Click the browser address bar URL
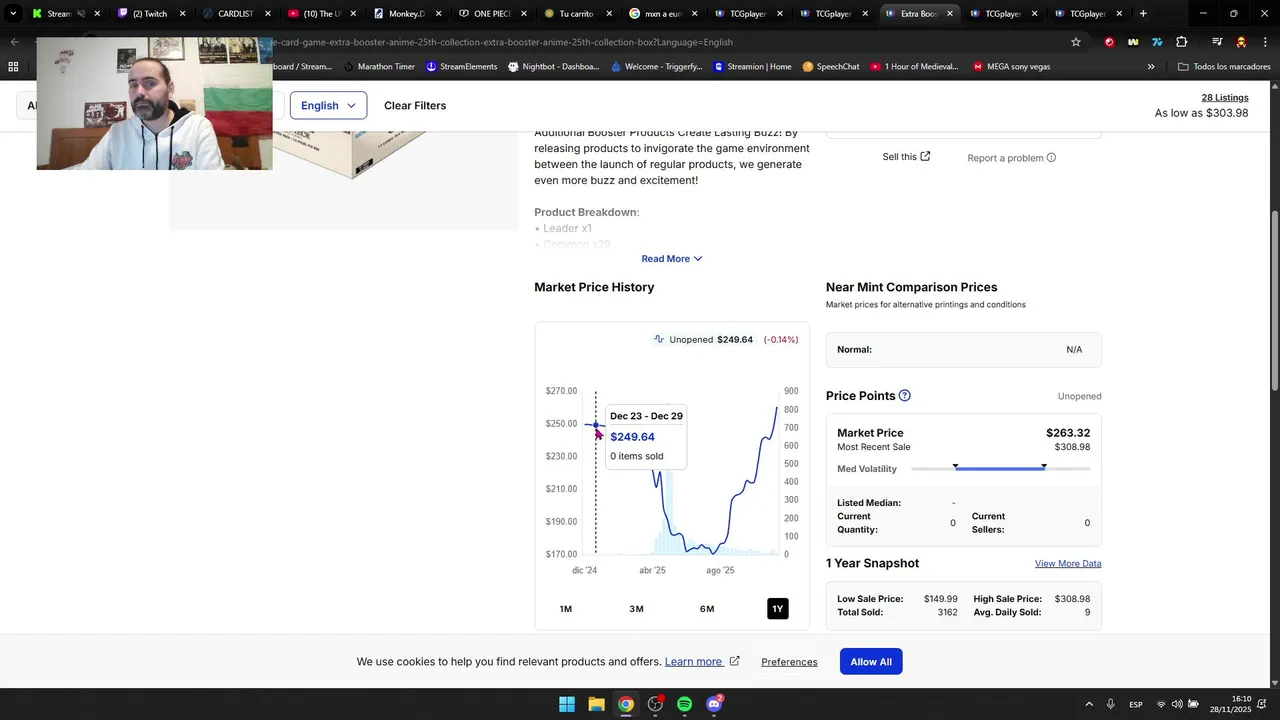The width and height of the screenshot is (1280, 720). (x=502, y=42)
